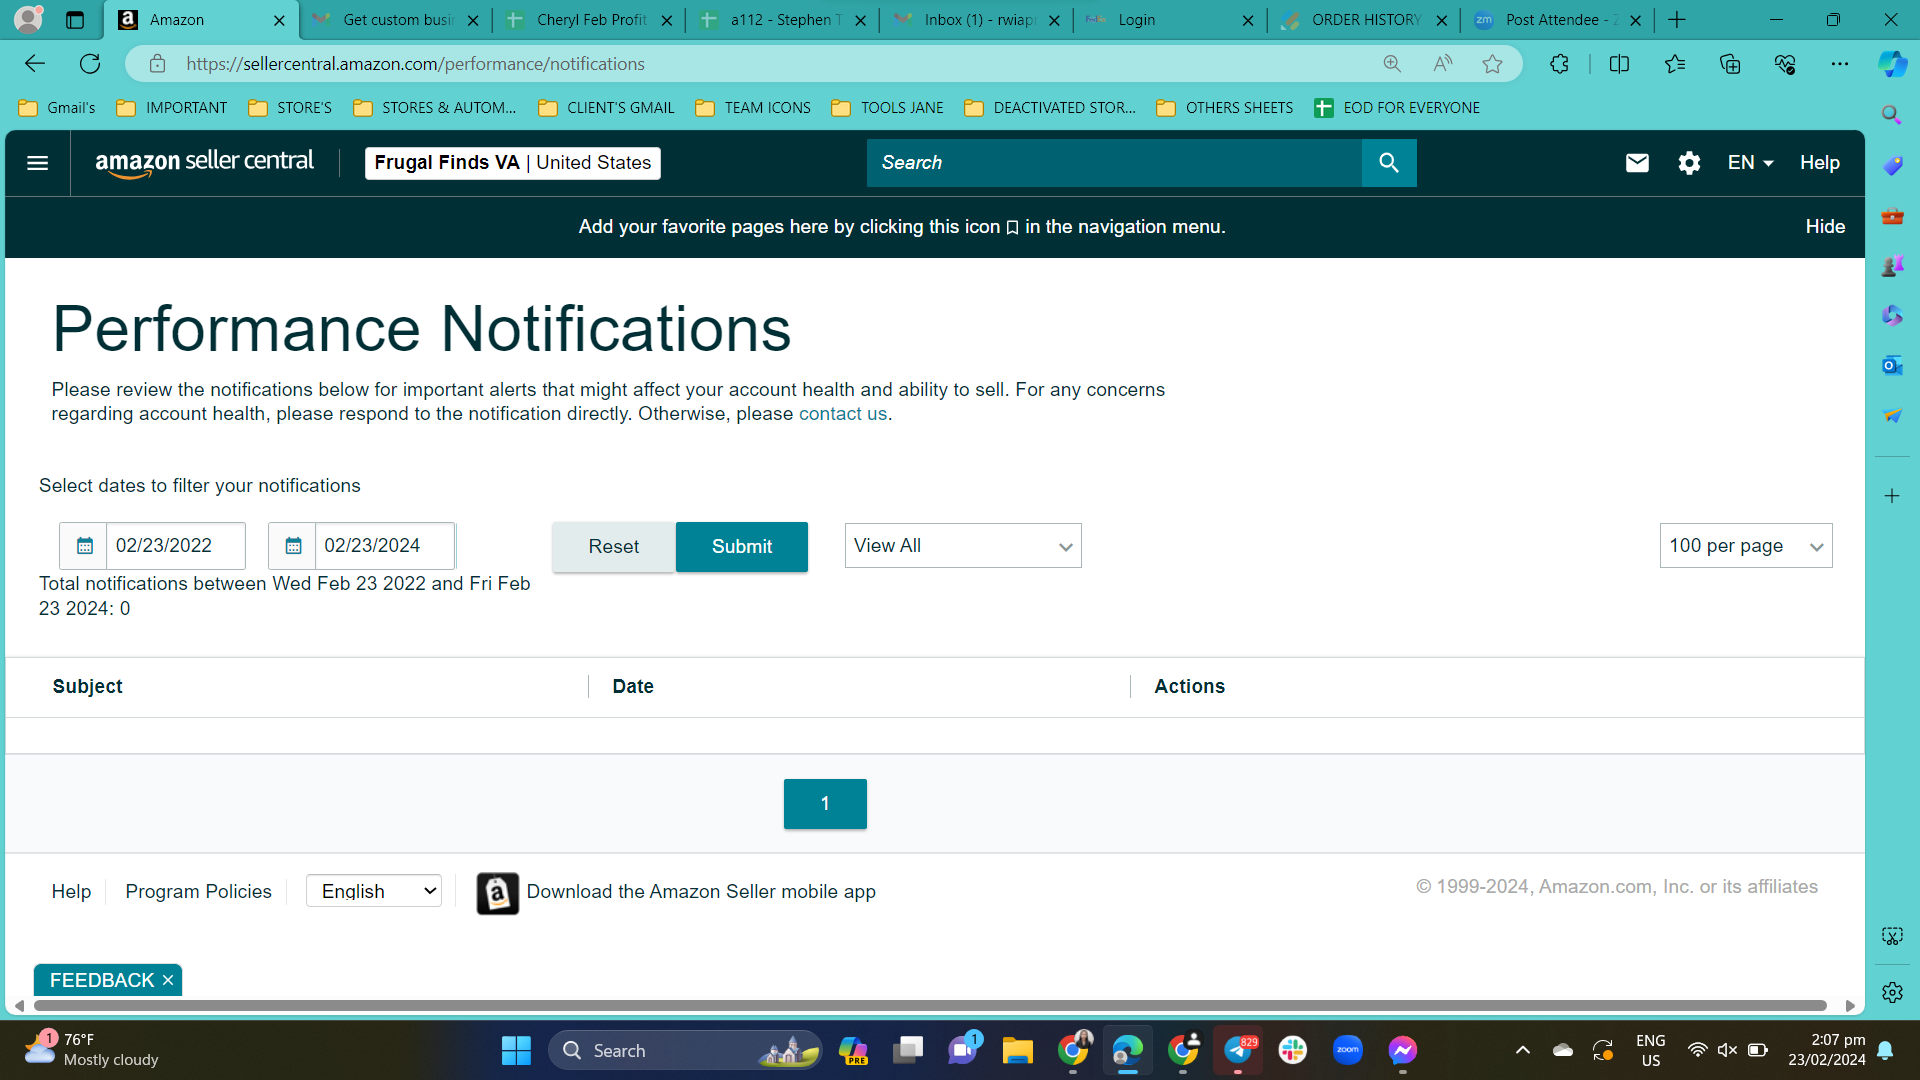This screenshot has height=1080, width=1920.
Task: Refresh the current page
Action: pos(90,64)
